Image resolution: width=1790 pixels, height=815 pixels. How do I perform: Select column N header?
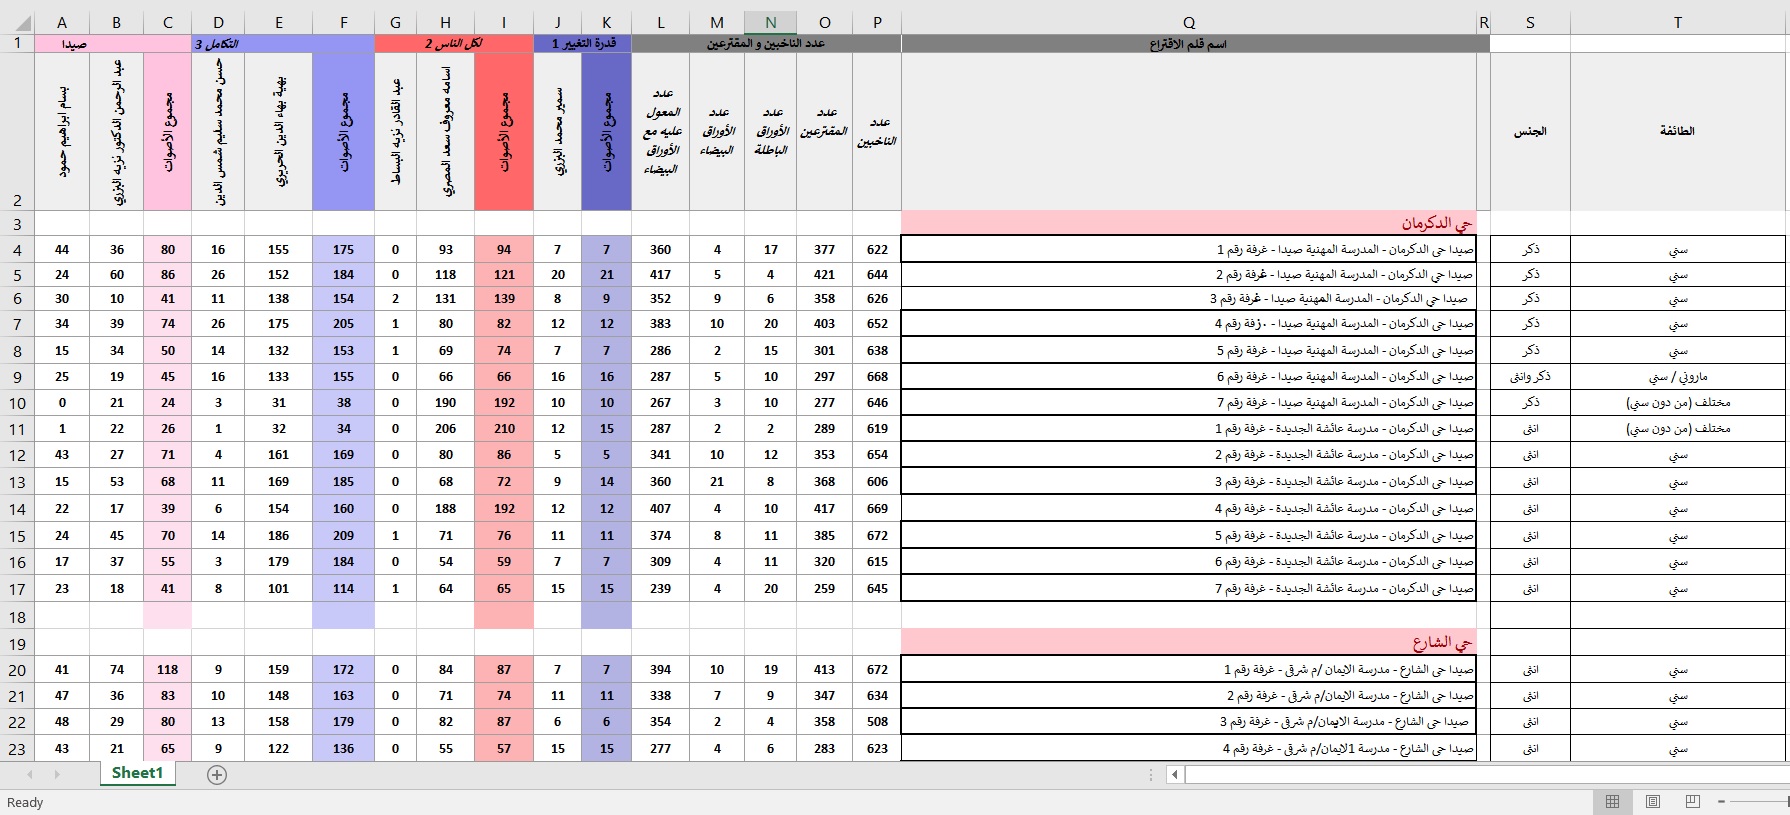770,22
